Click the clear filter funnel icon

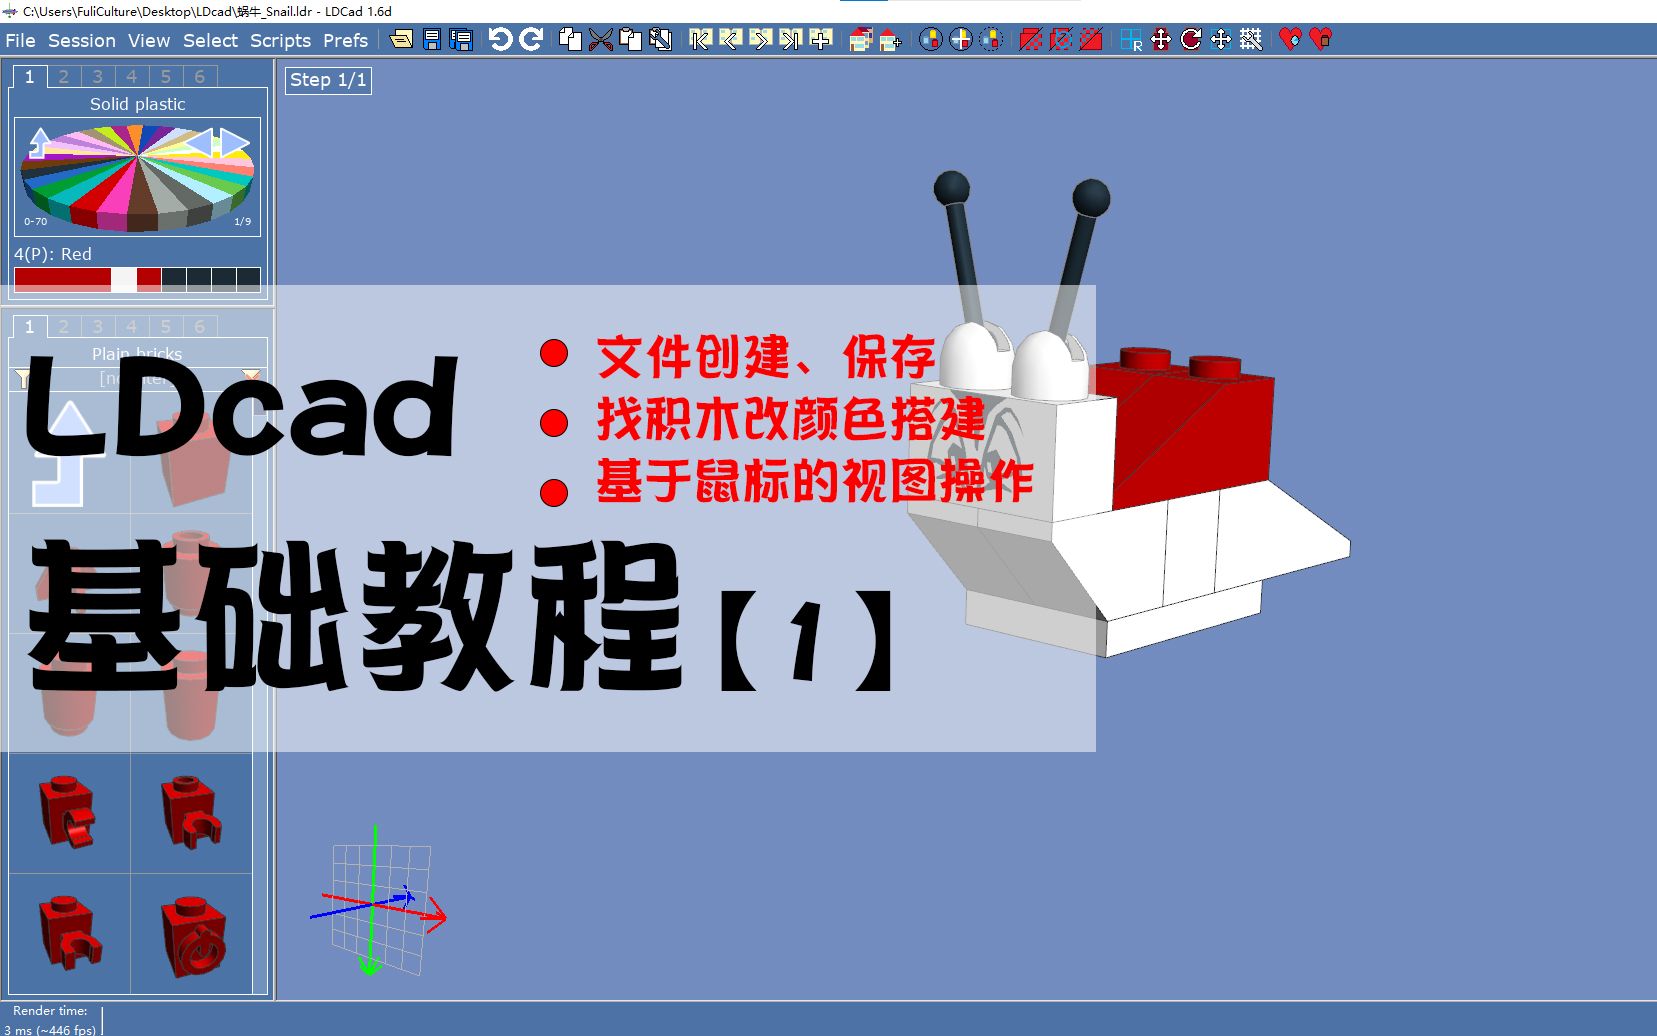[x=251, y=378]
